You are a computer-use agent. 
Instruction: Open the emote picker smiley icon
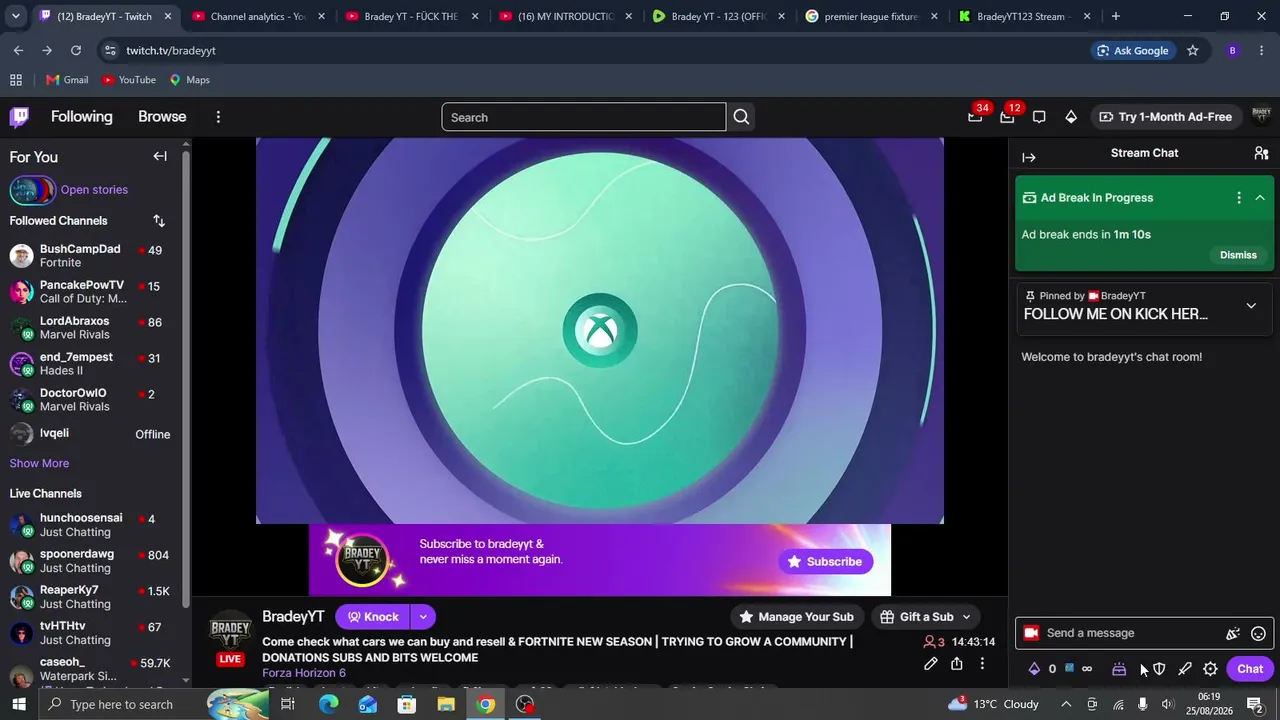point(1259,633)
